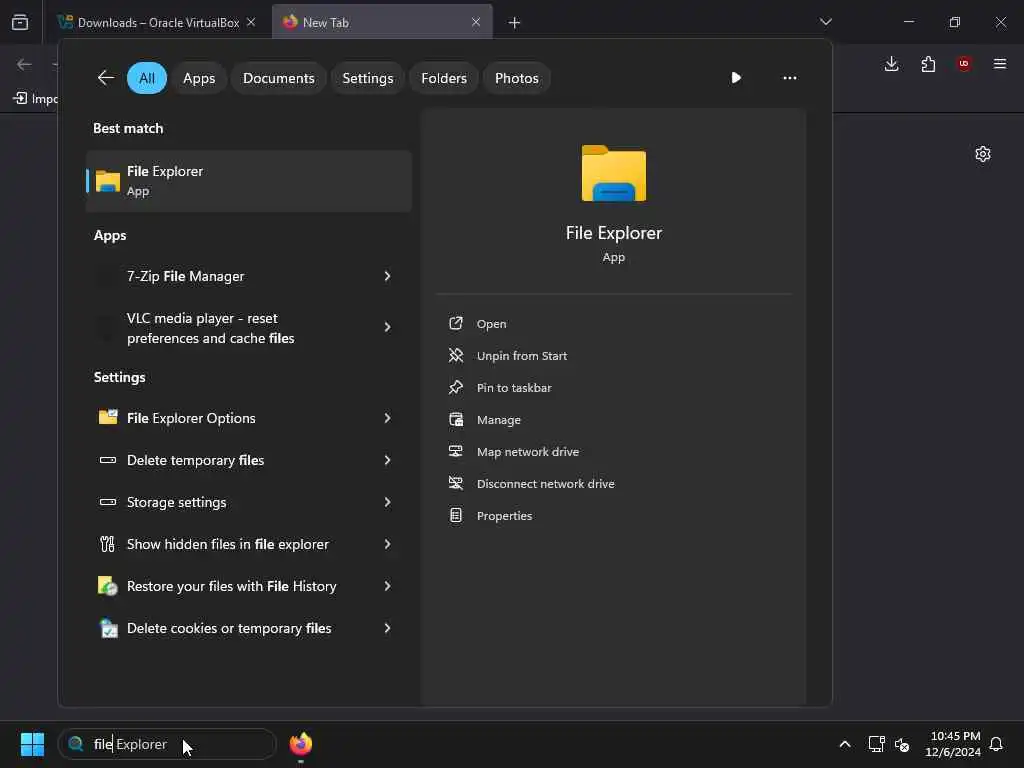This screenshot has width=1024, height=768.
Task: Go back with the search panel arrow
Action: point(106,78)
